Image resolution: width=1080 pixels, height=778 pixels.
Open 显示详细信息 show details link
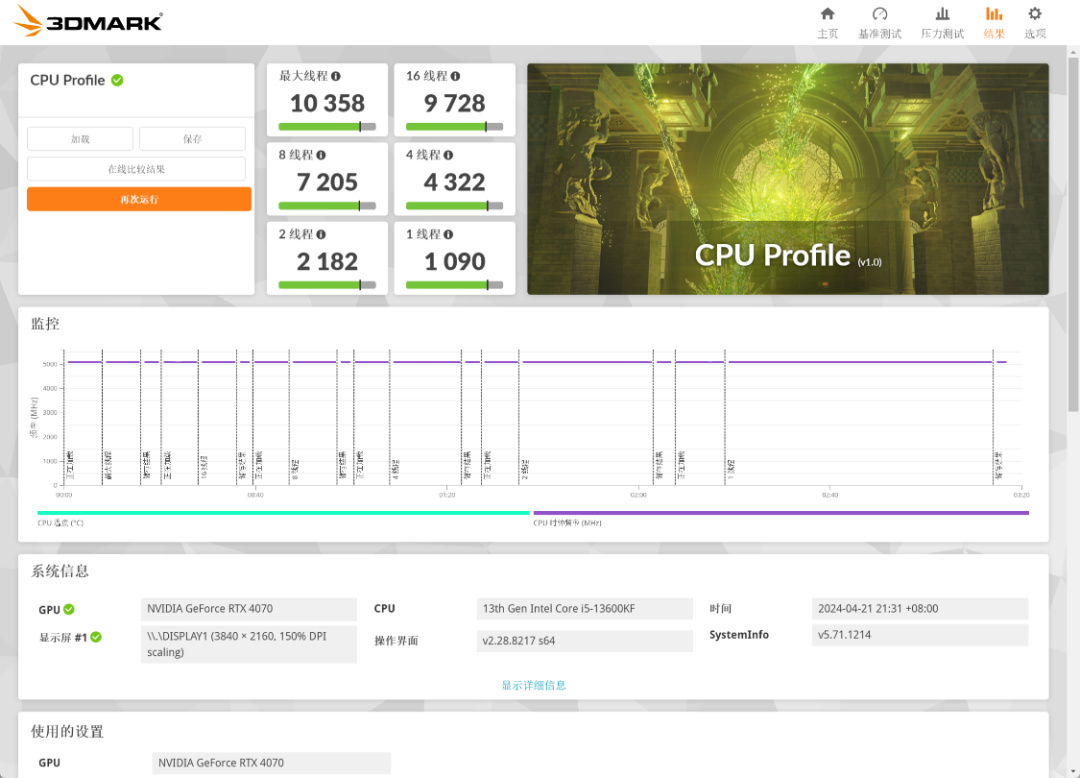point(533,685)
